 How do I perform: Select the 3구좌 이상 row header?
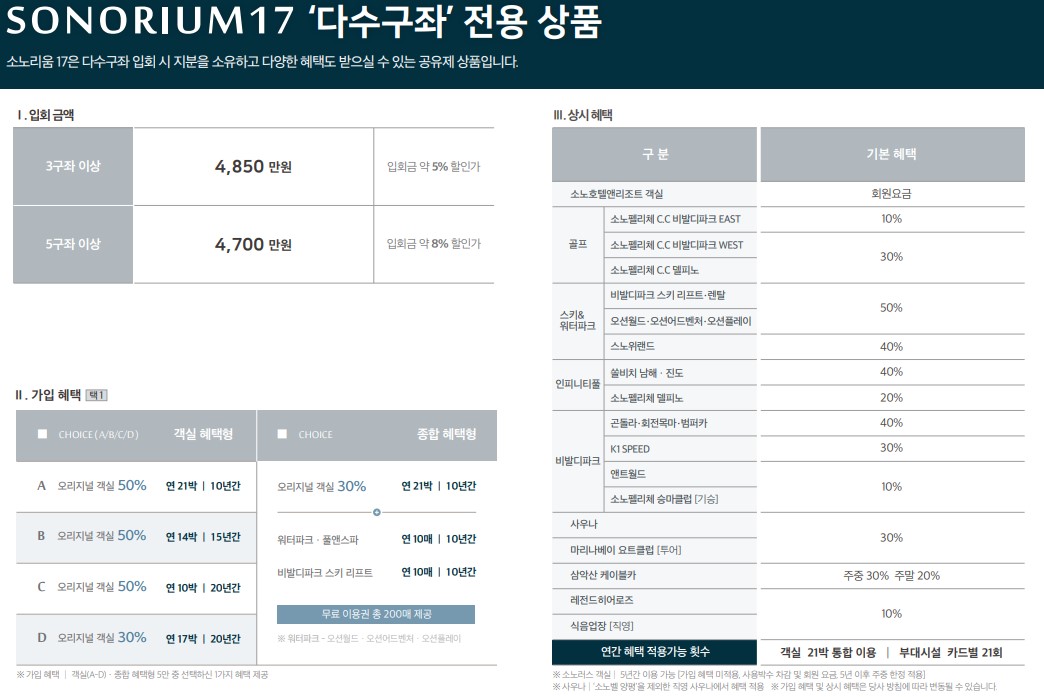pyautogui.click(x=73, y=166)
